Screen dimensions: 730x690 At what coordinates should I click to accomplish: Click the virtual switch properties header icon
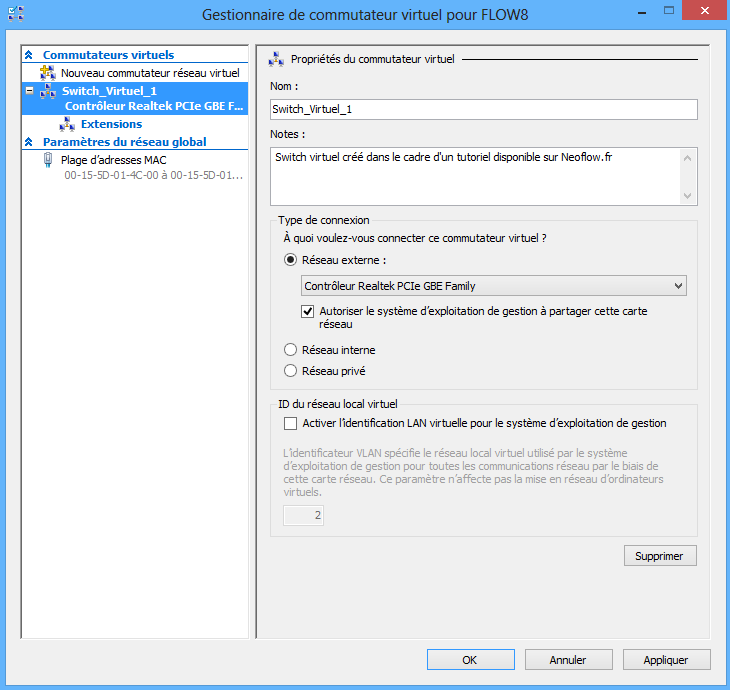[277, 60]
